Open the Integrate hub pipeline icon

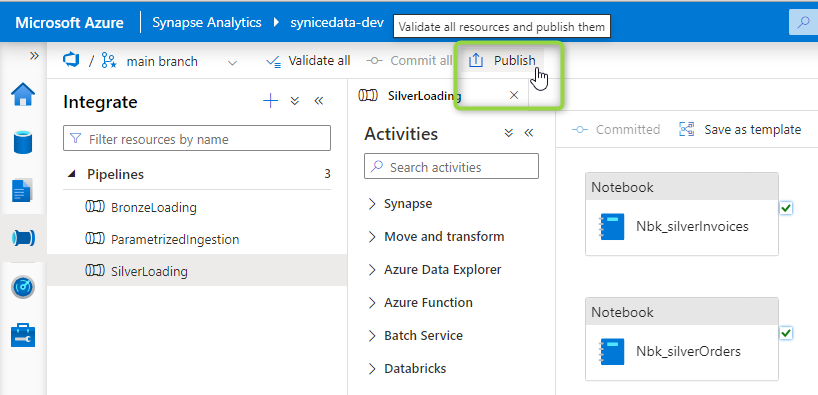(23, 238)
